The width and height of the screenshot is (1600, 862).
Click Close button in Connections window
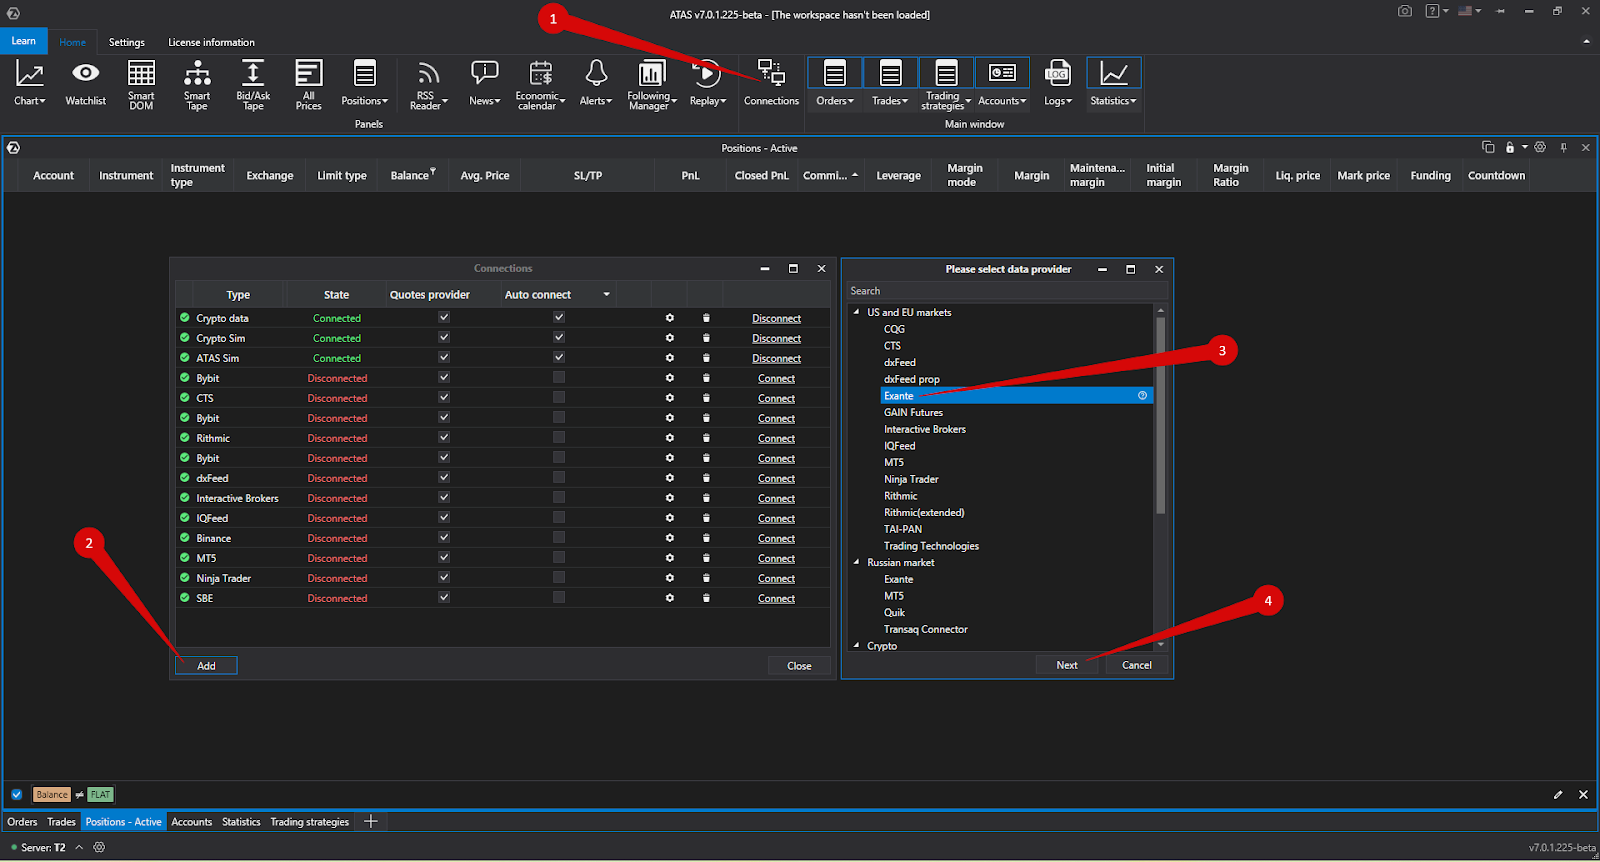(799, 666)
